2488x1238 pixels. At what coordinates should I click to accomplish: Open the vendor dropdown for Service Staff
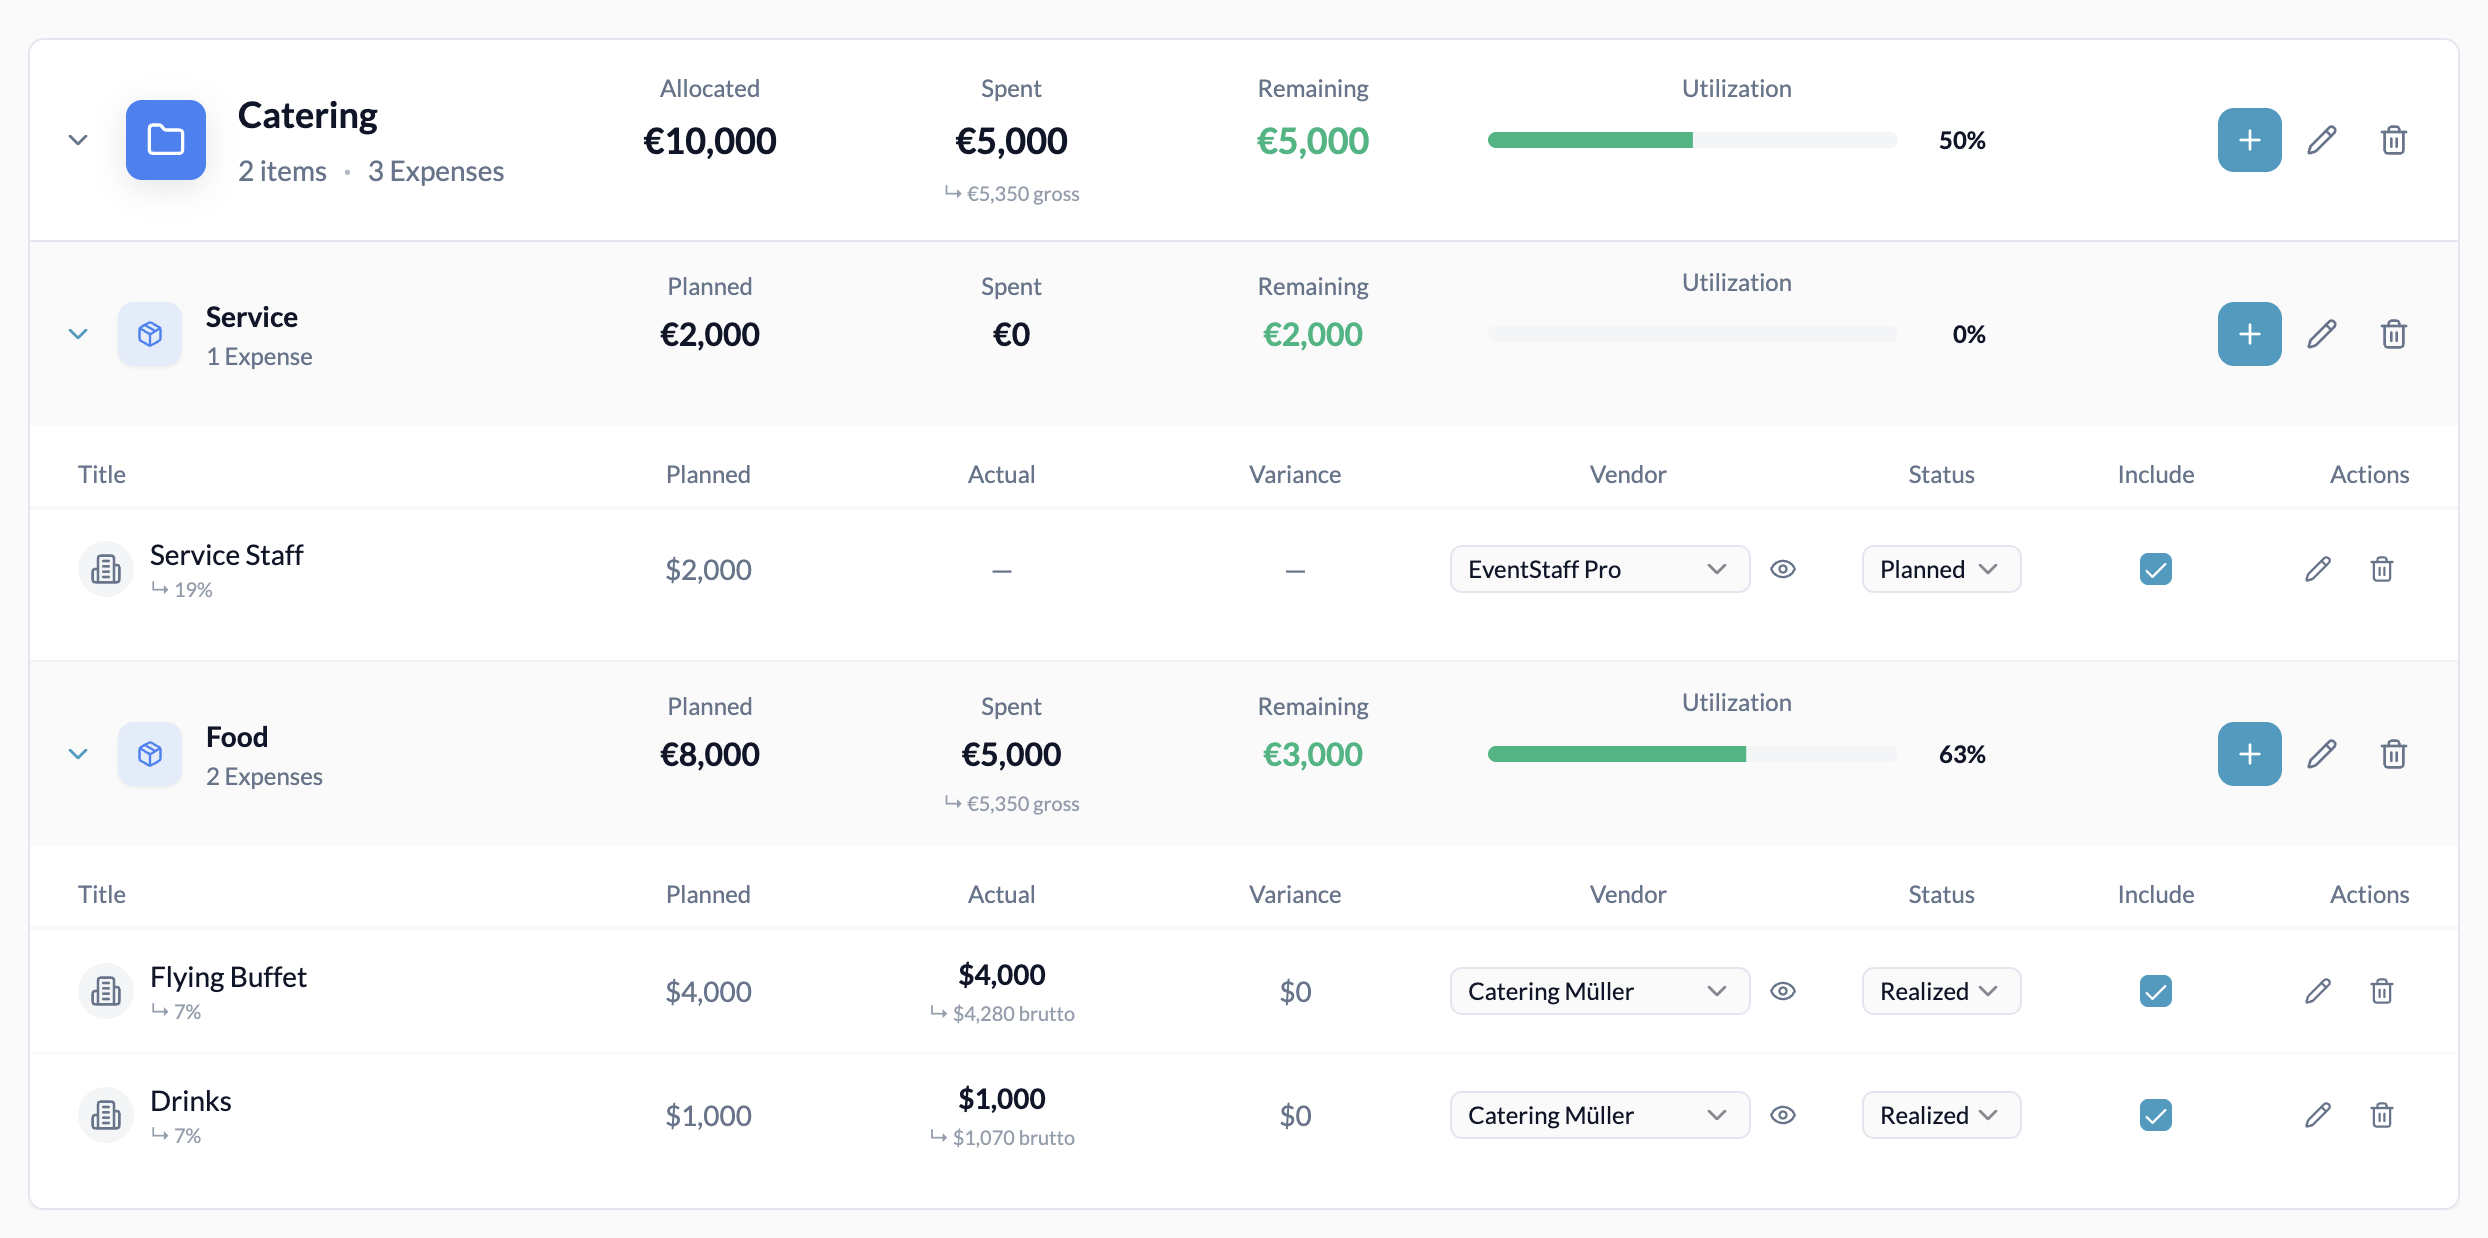pyautogui.click(x=1598, y=568)
